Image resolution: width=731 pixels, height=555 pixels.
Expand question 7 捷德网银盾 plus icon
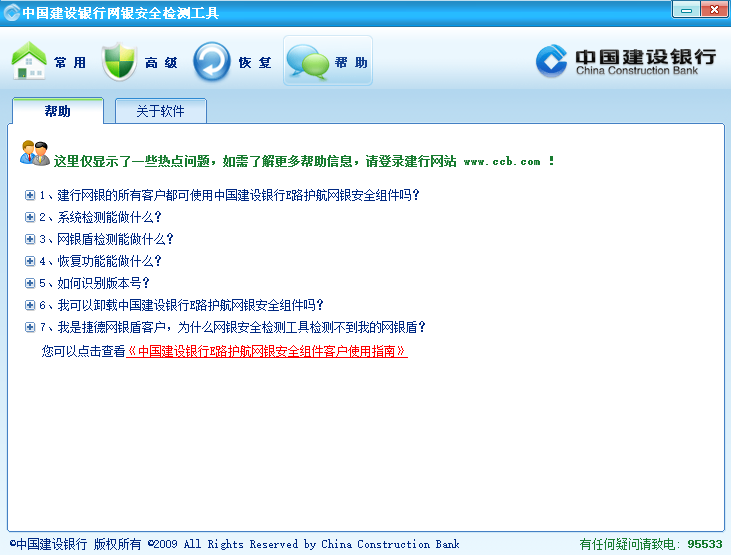(30, 327)
